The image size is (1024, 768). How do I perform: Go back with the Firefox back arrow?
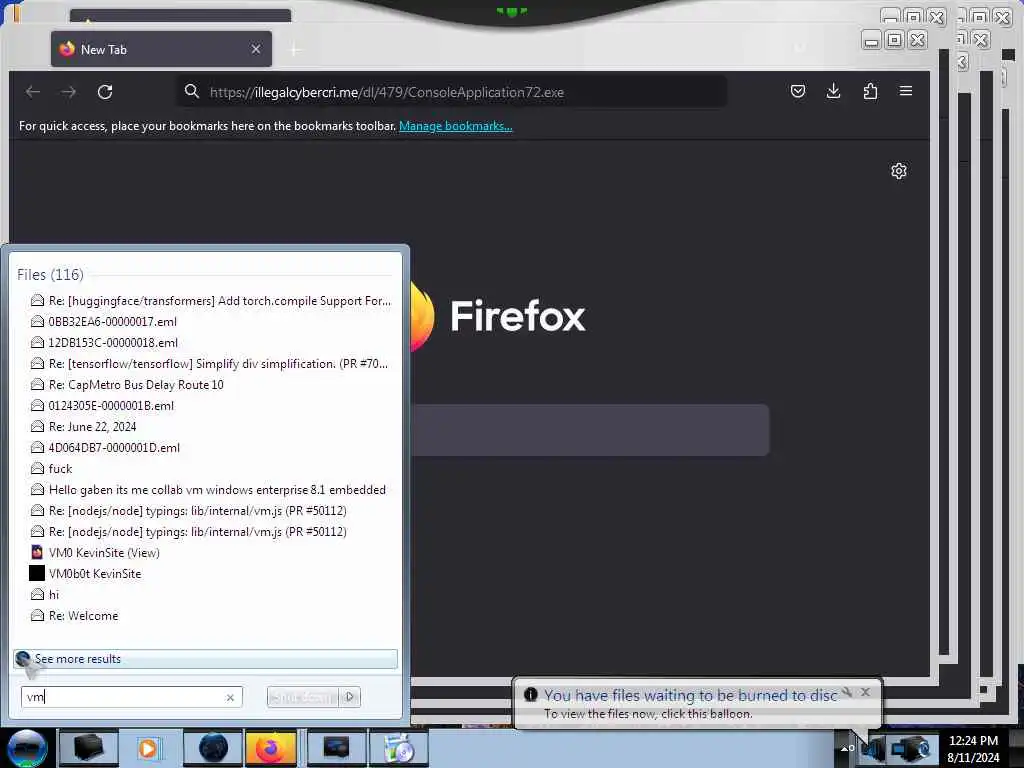pos(33,92)
